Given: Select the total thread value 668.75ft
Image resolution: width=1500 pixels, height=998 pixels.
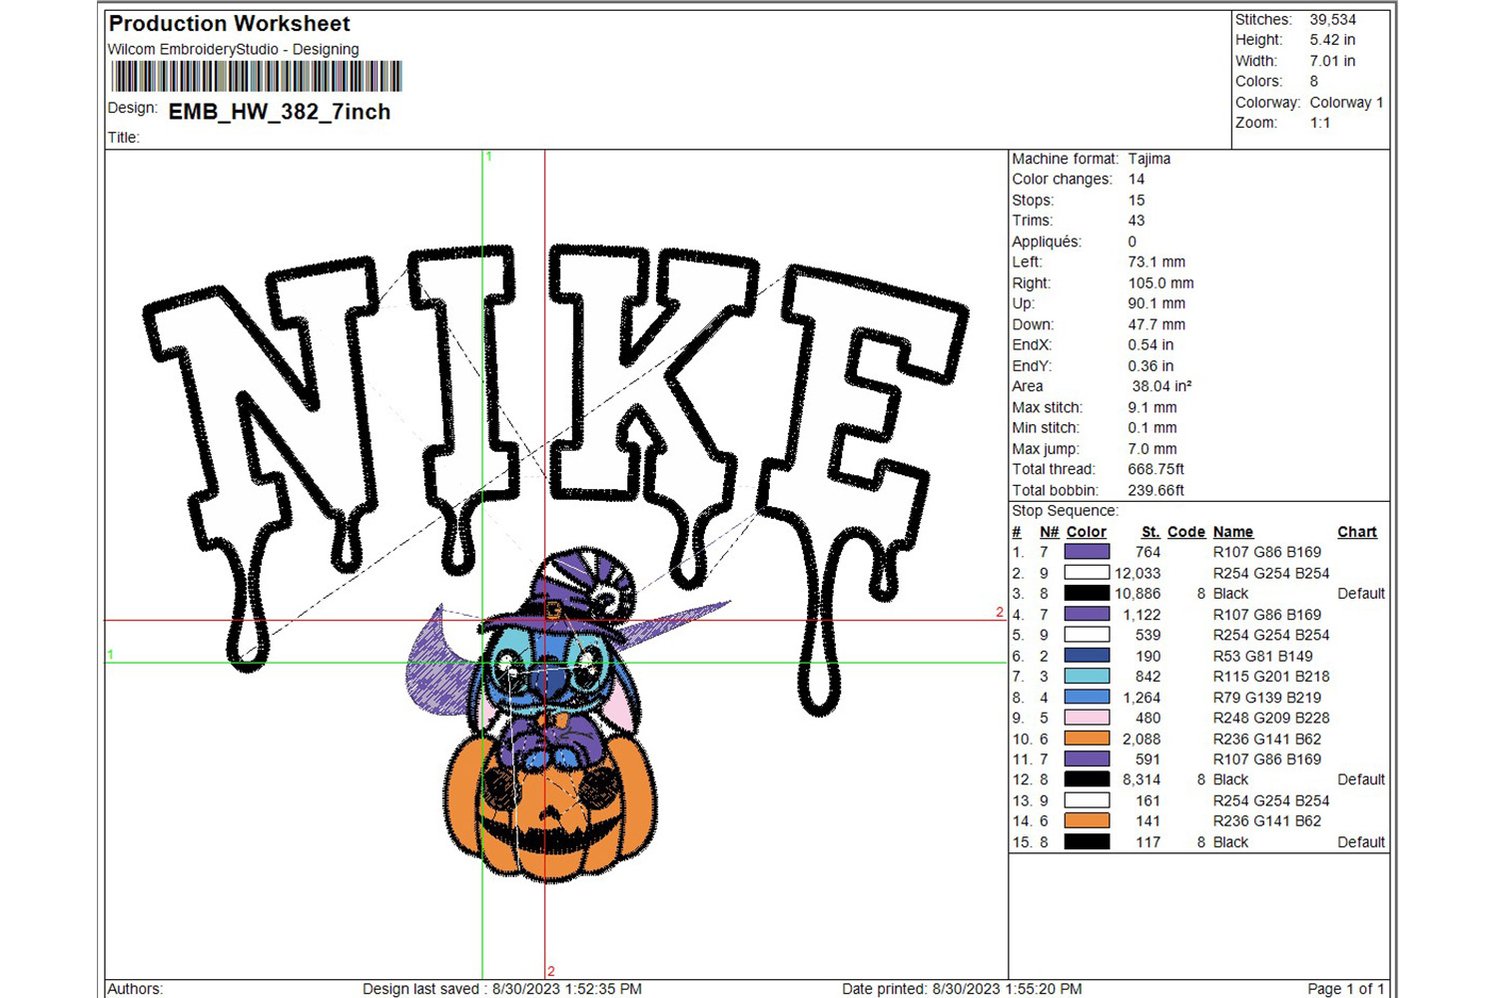Looking at the screenshot, I should click(1156, 469).
